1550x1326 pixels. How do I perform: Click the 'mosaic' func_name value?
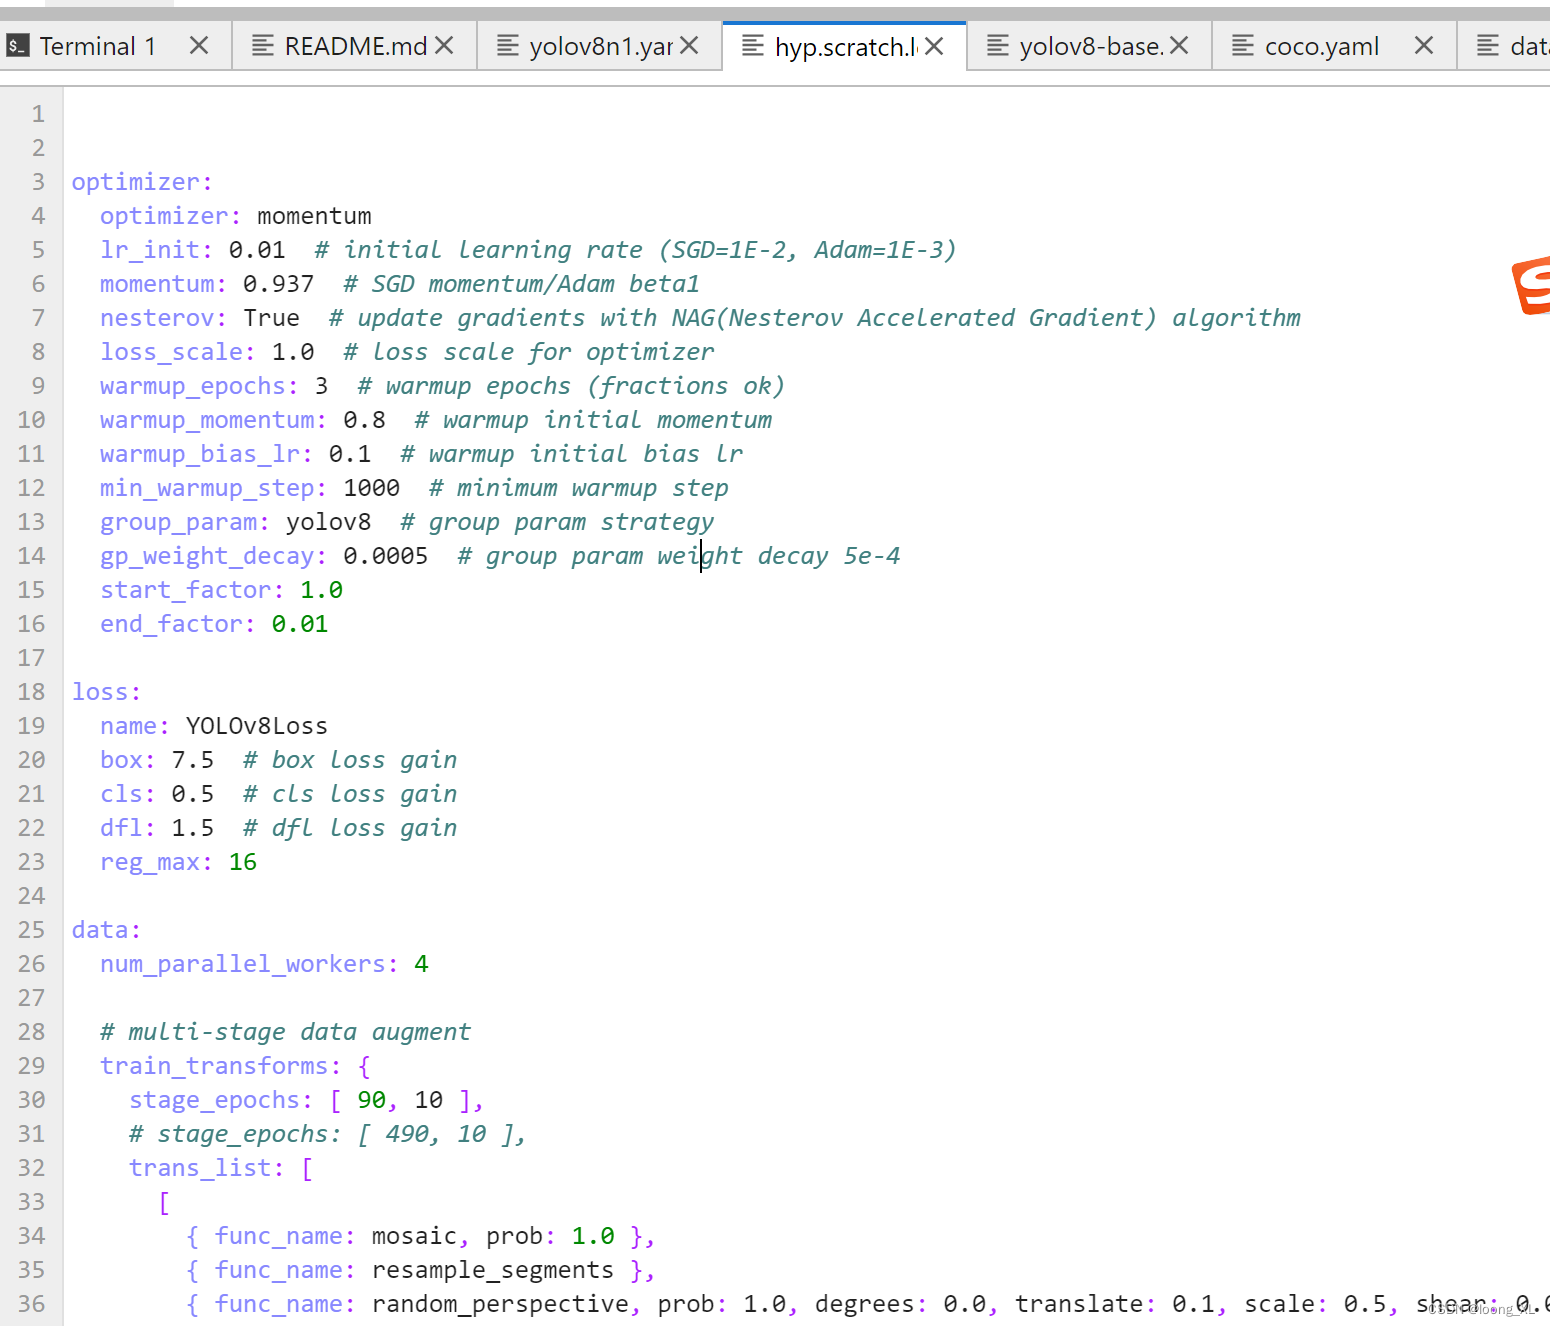point(414,1236)
